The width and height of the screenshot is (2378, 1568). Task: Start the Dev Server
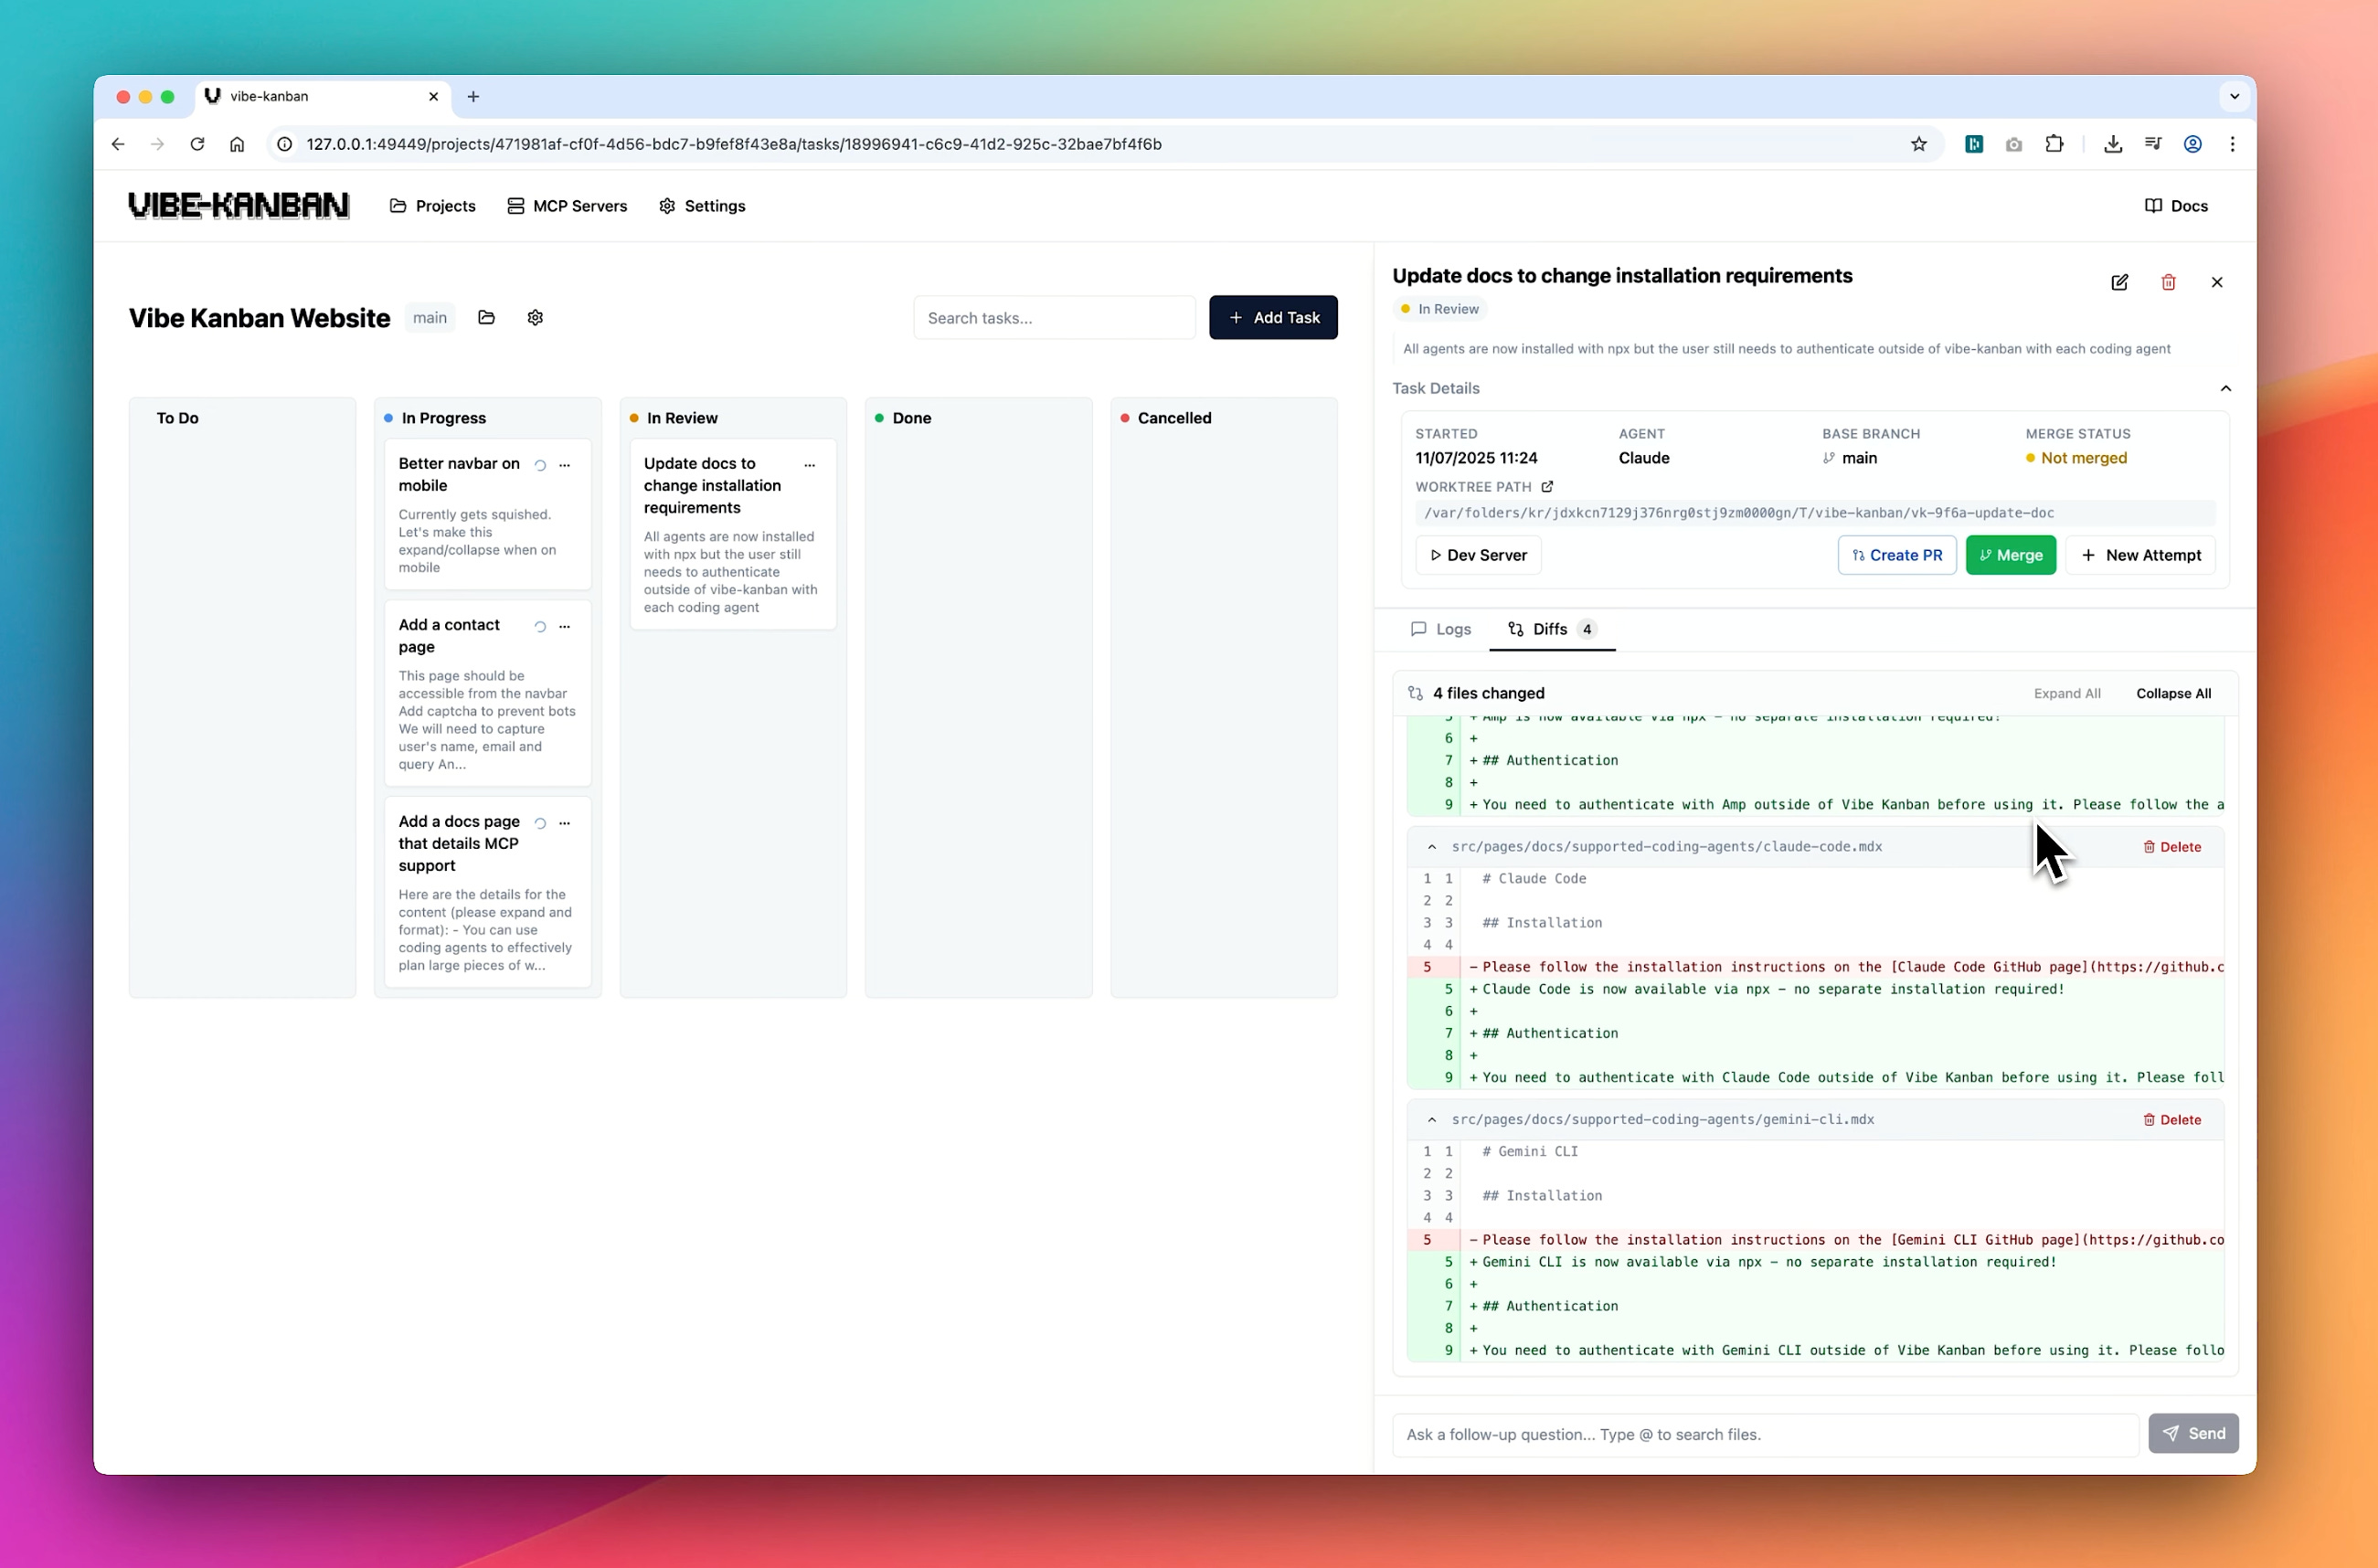click(1478, 555)
